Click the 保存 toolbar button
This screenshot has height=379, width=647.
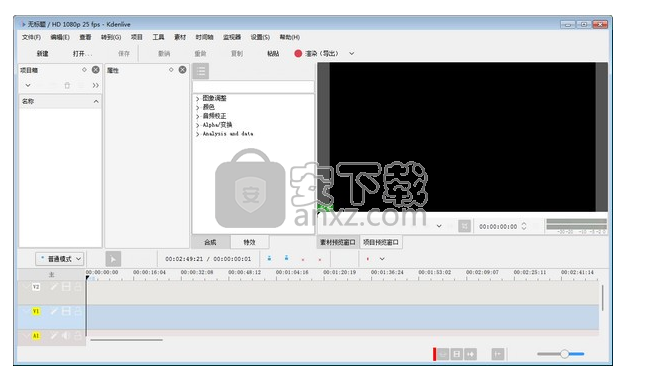[x=124, y=54]
